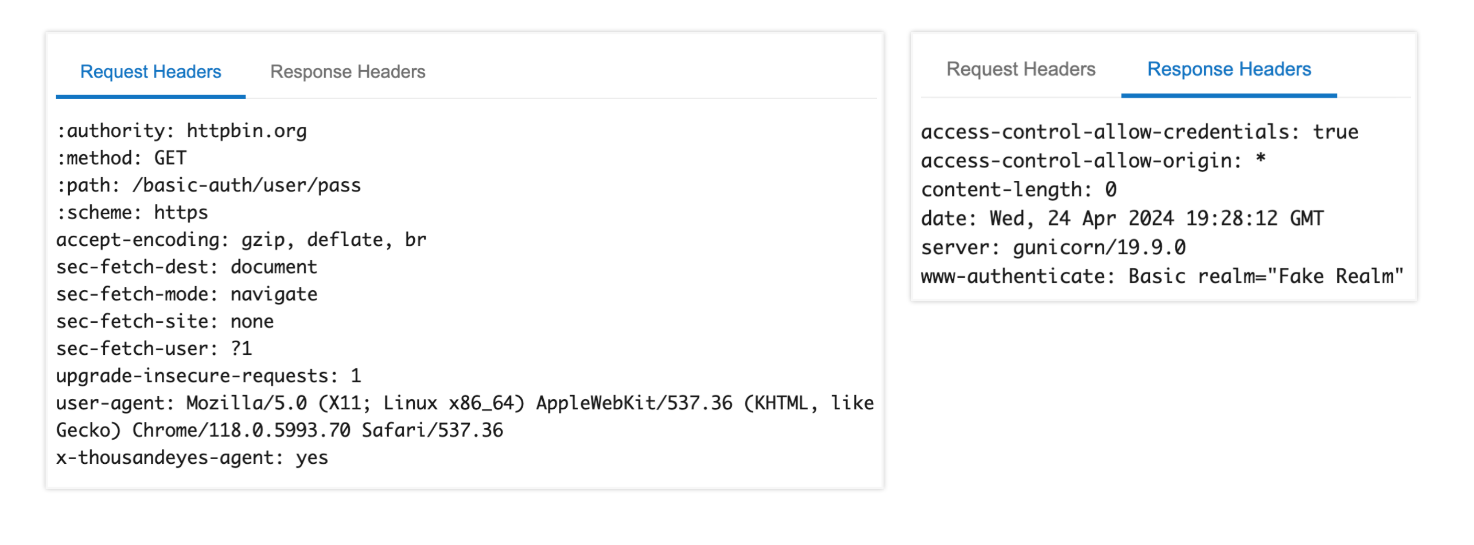Click the accept-encoding header line
The height and width of the screenshot is (545, 1474).
[x=242, y=240]
